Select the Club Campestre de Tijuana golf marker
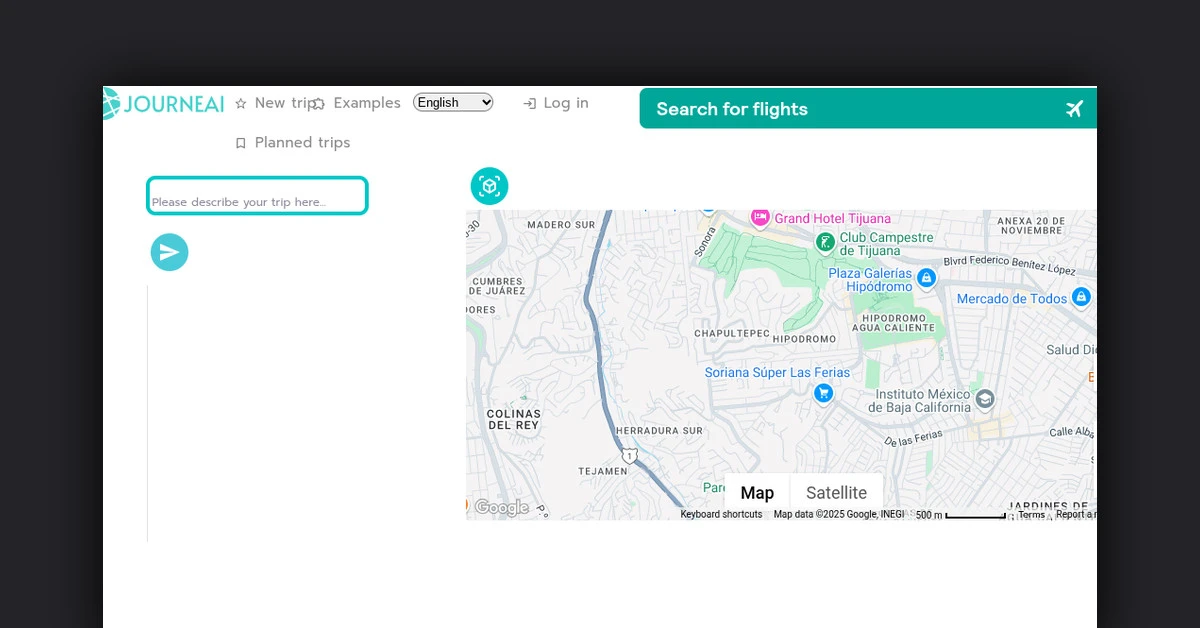 (825, 242)
